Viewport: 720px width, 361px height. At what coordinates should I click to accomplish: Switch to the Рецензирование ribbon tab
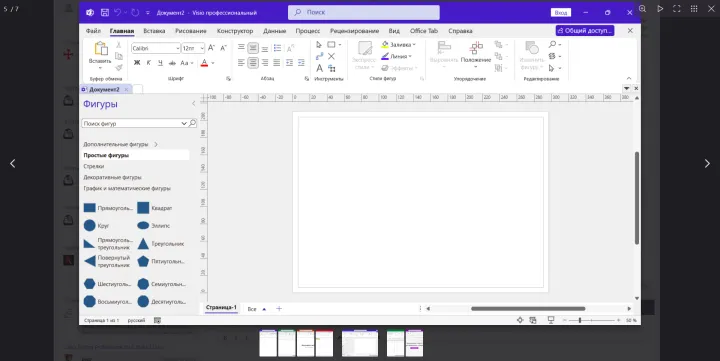[x=354, y=31]
